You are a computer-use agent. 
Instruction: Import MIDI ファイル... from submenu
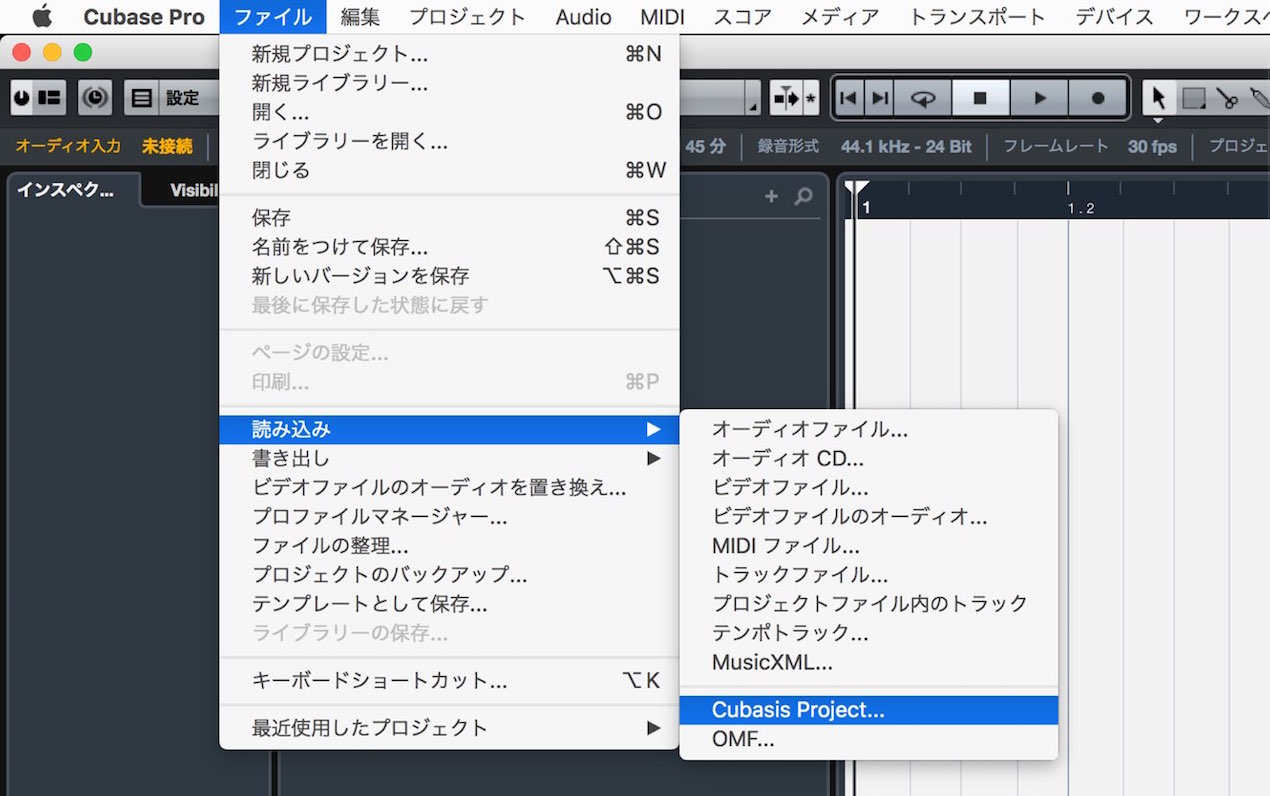tap(869, 546)
